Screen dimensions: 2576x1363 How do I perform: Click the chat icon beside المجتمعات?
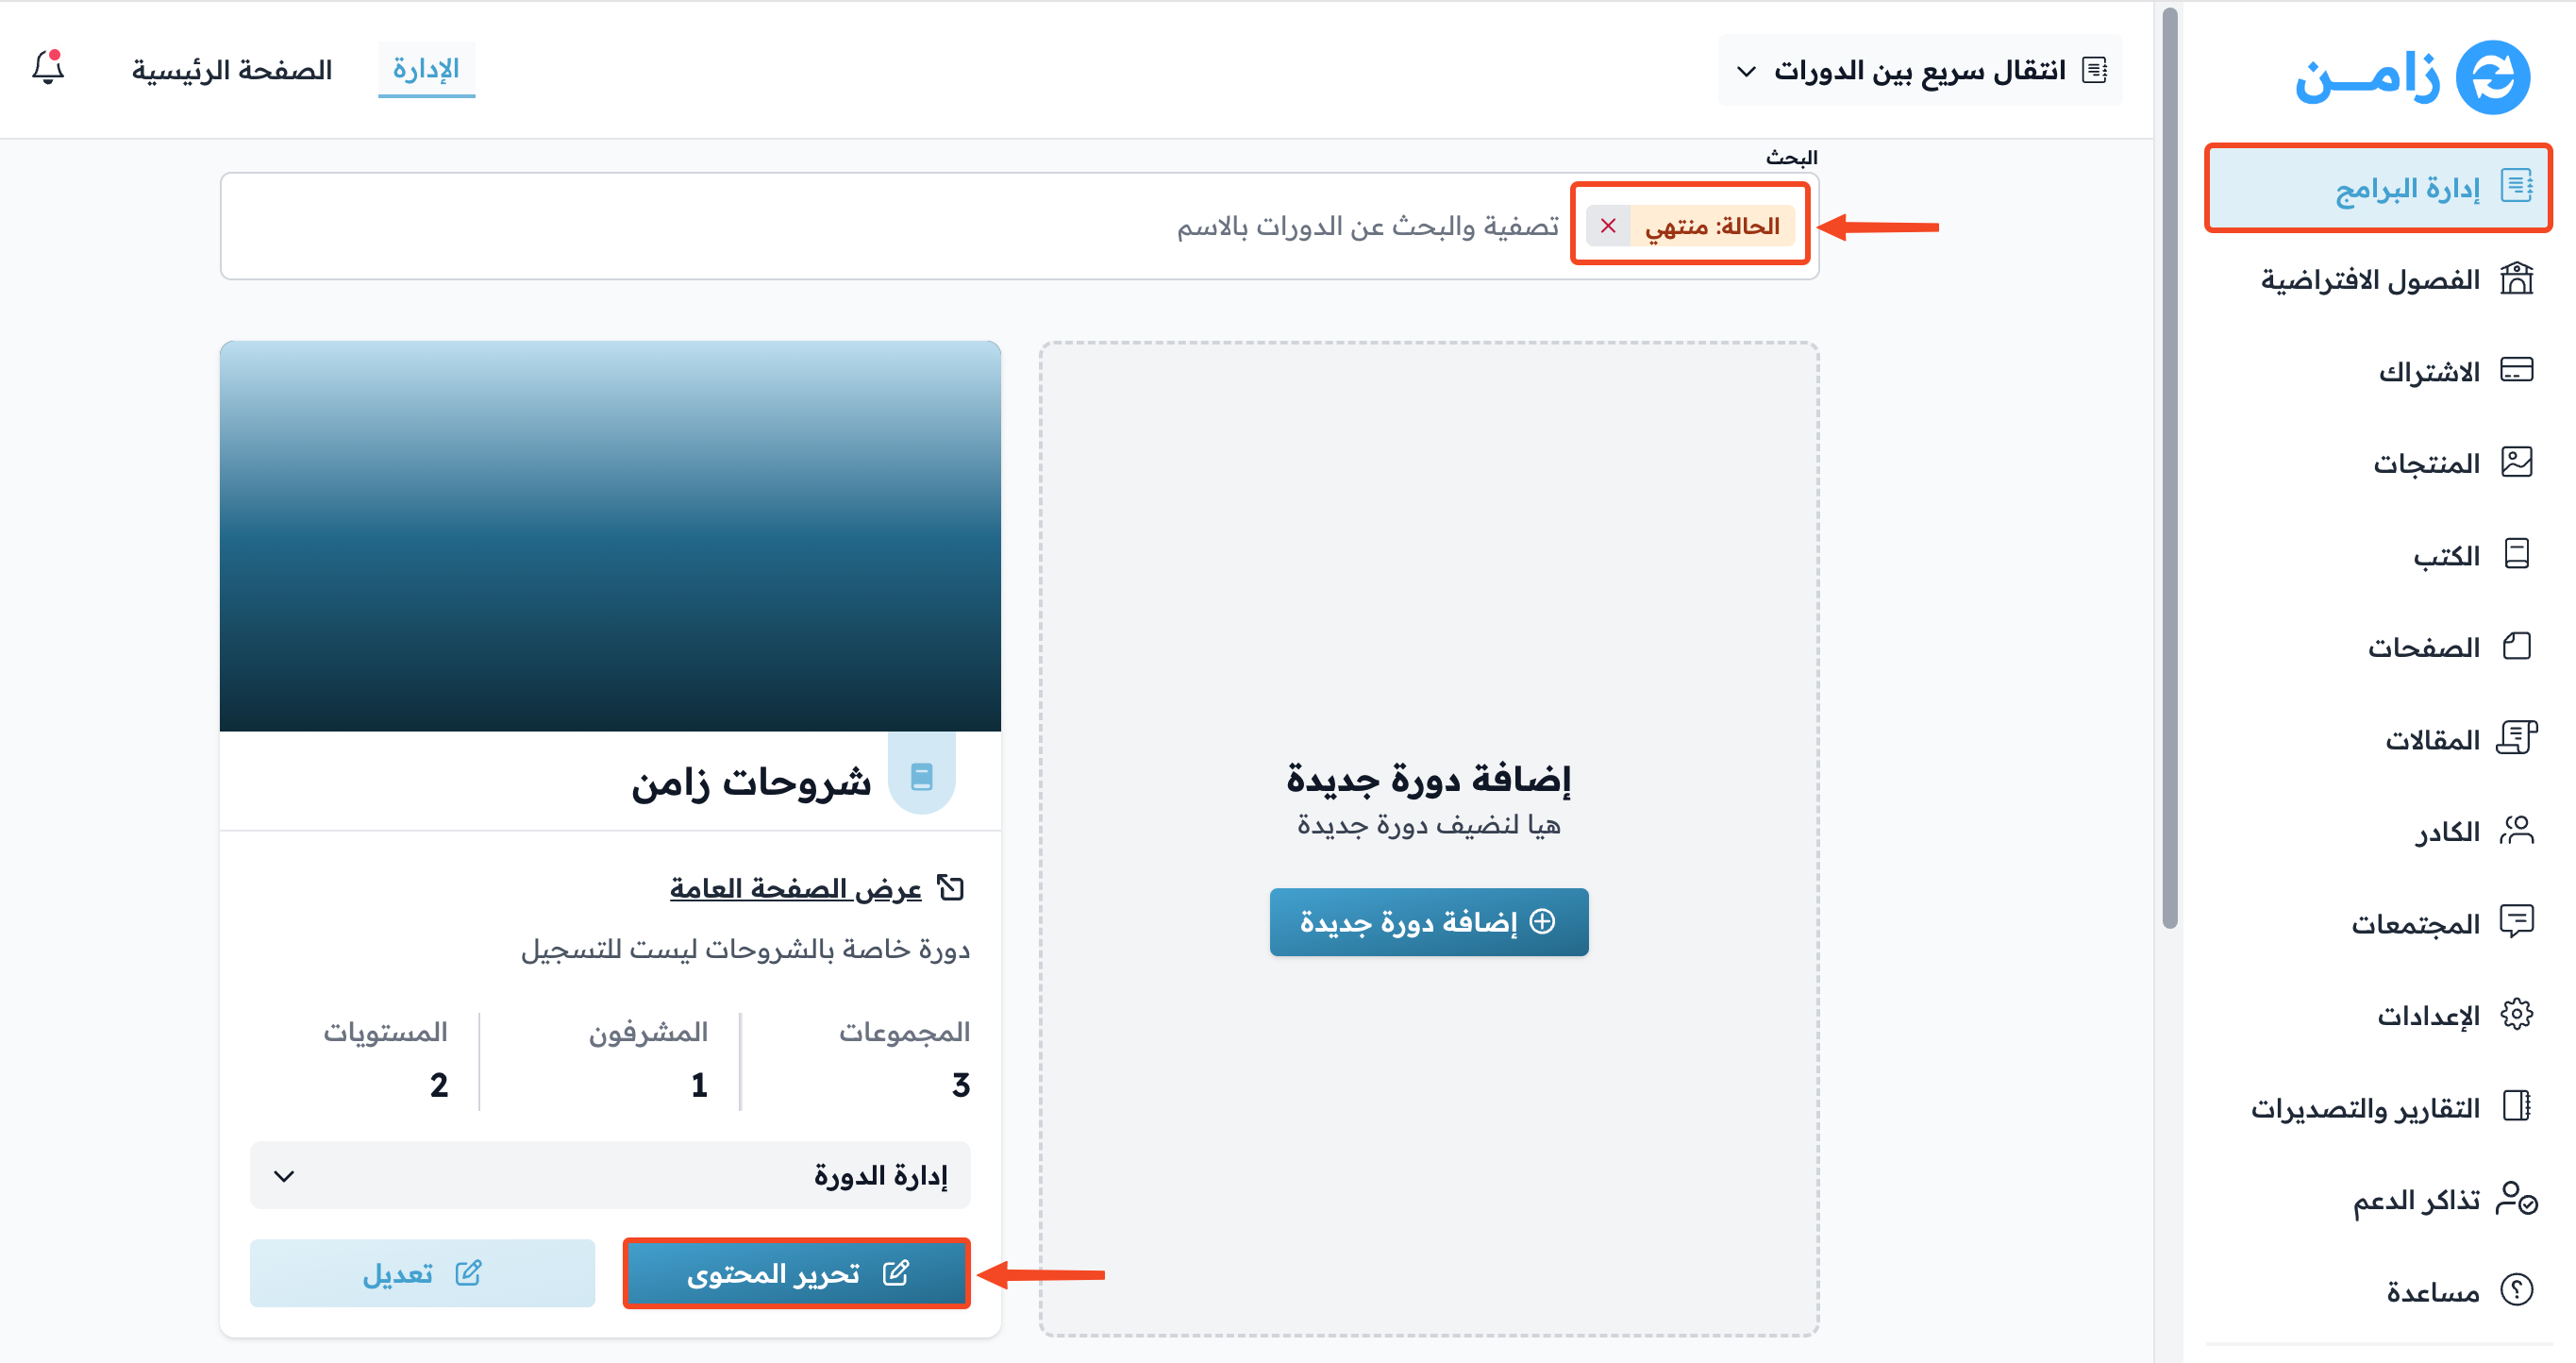tap(2516, 921)
